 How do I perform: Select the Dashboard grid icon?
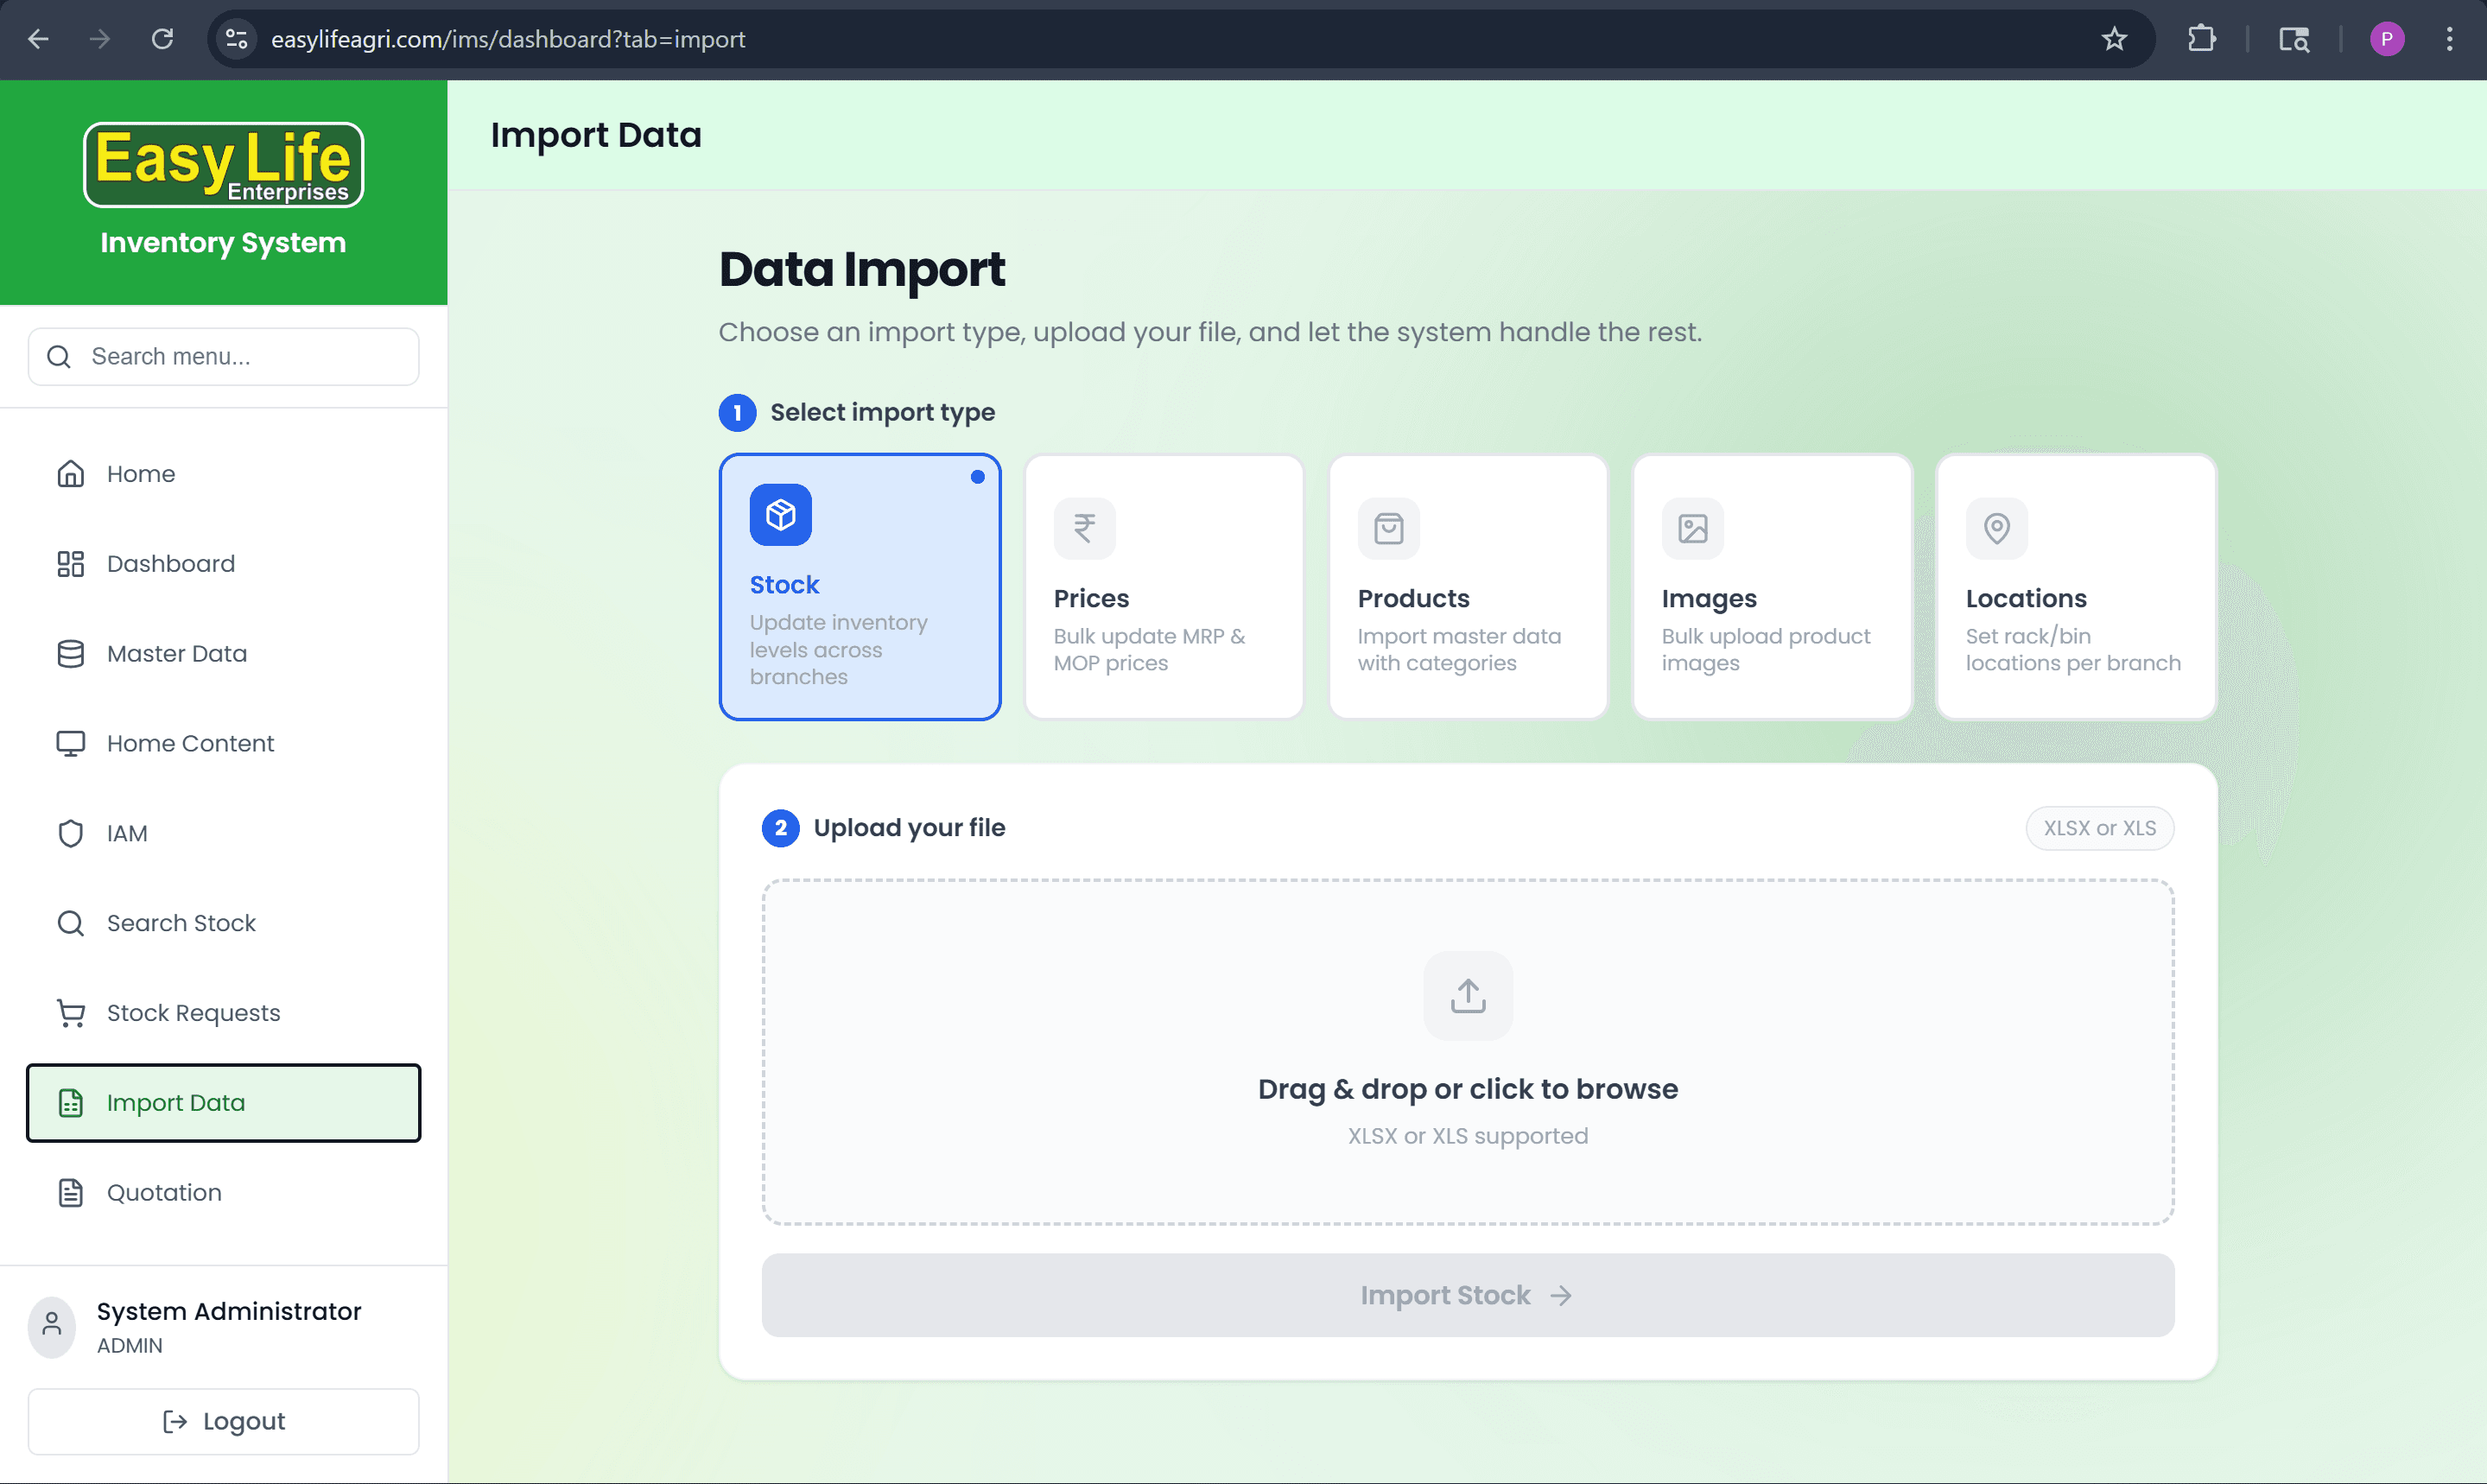click(x=70, y=563)
